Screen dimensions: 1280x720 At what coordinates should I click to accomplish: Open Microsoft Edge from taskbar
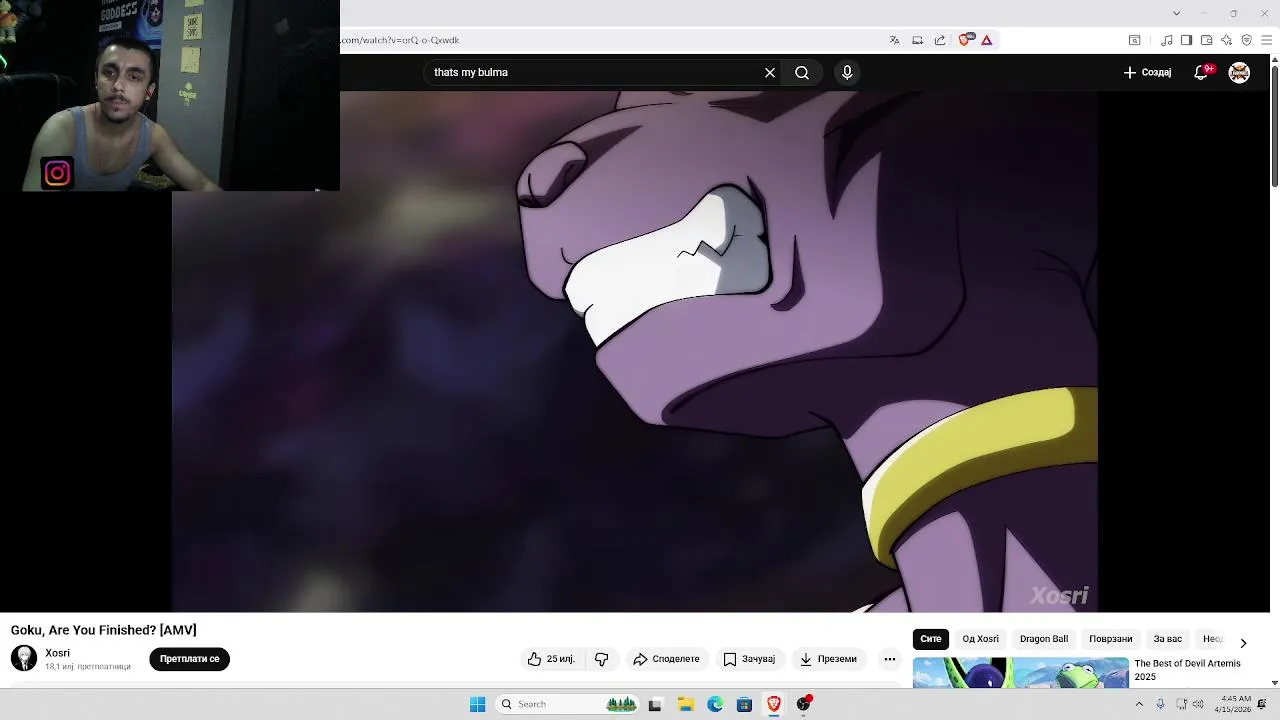tap(715, 704)
